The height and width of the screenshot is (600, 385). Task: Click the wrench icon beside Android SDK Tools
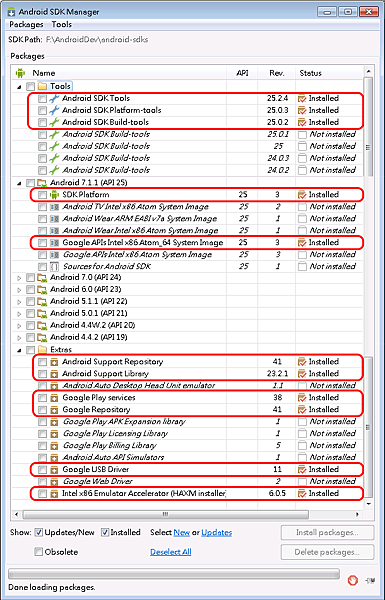tap(54, 98)
